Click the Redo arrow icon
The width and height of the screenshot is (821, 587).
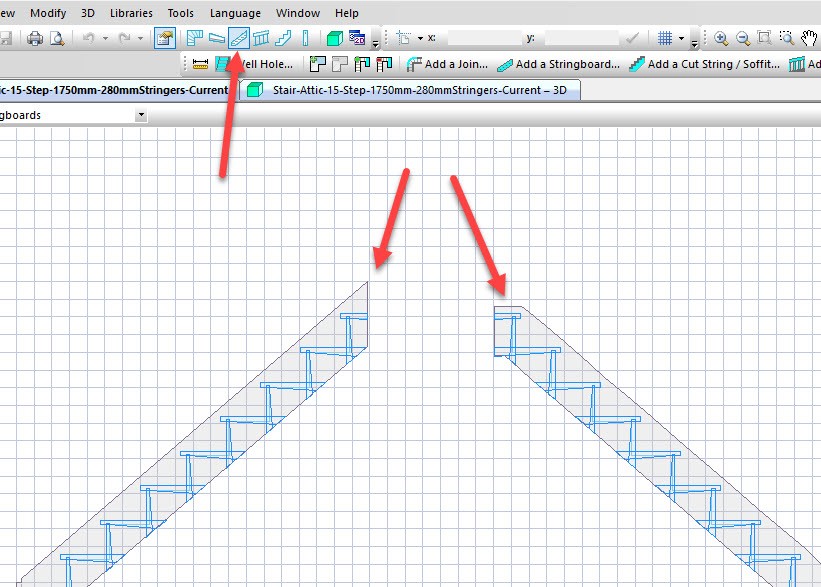pos(124,38)
